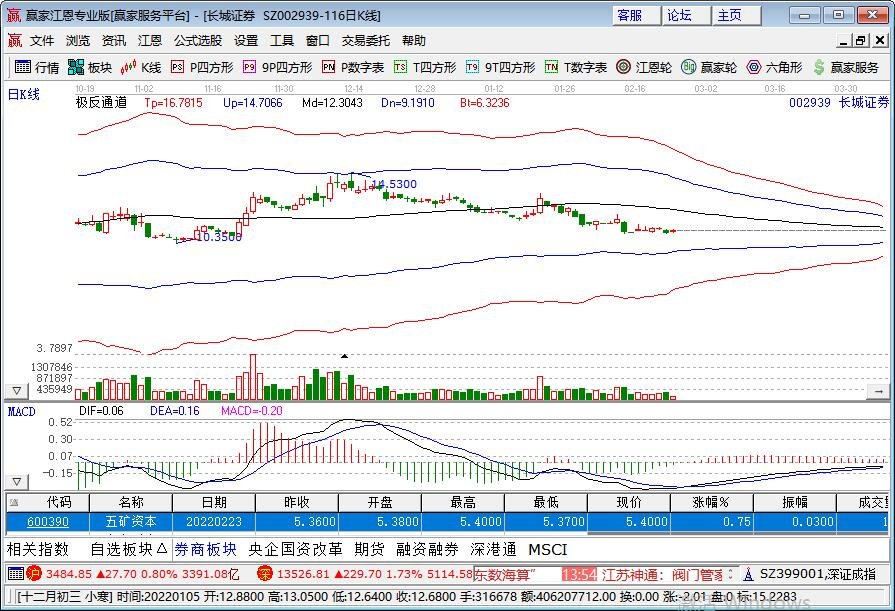
Task: Sort by 振幅 column header
Action: coord(795,503)
